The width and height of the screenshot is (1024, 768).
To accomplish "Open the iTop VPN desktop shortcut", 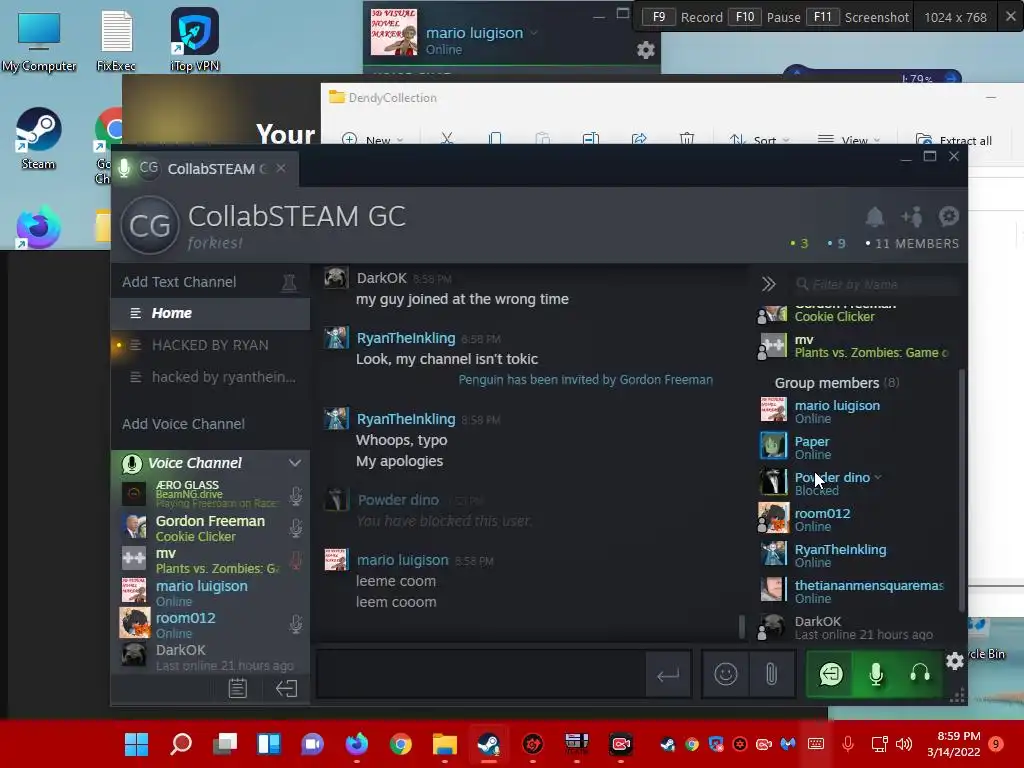I will click(x=195, y=40).
